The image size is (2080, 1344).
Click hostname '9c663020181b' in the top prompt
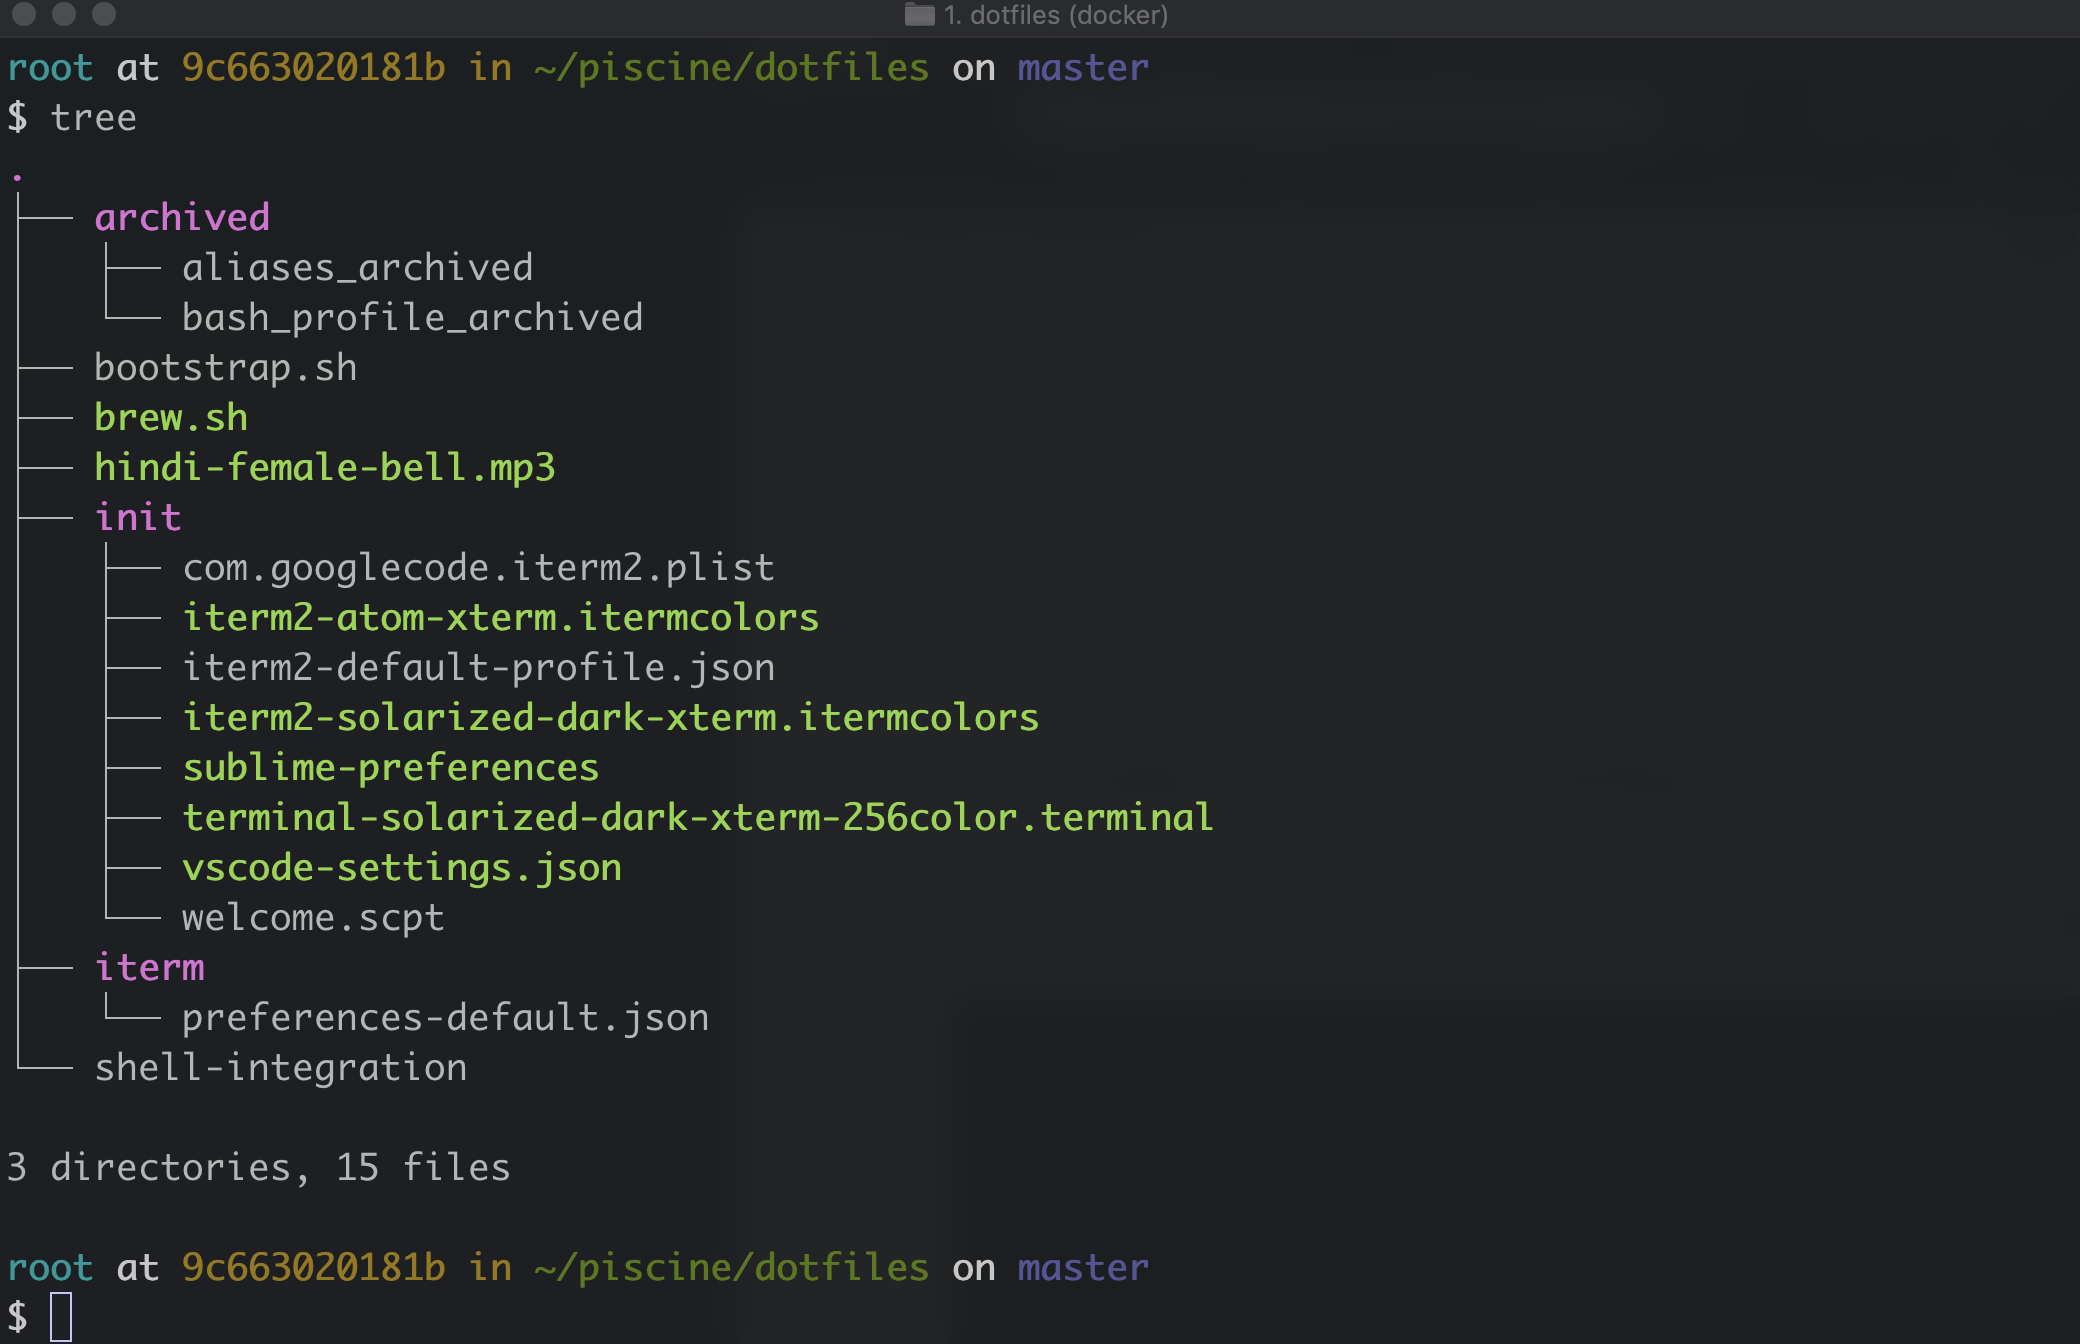click(x=314, y=68)
